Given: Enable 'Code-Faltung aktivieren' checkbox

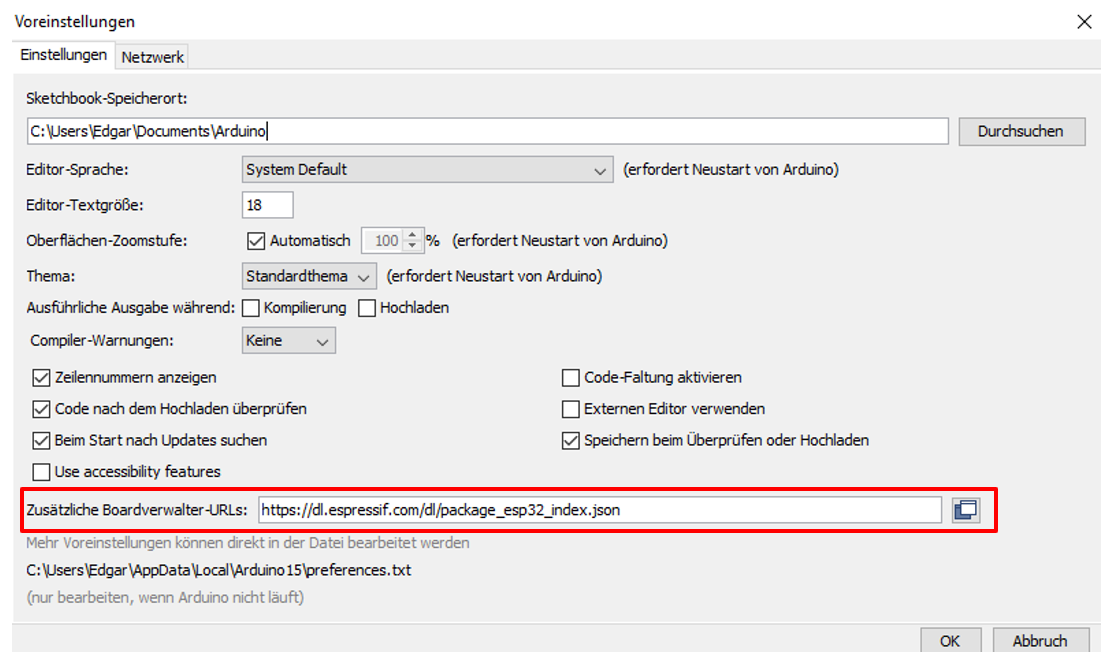Looking at the screenshot, I should coord(570,377).
